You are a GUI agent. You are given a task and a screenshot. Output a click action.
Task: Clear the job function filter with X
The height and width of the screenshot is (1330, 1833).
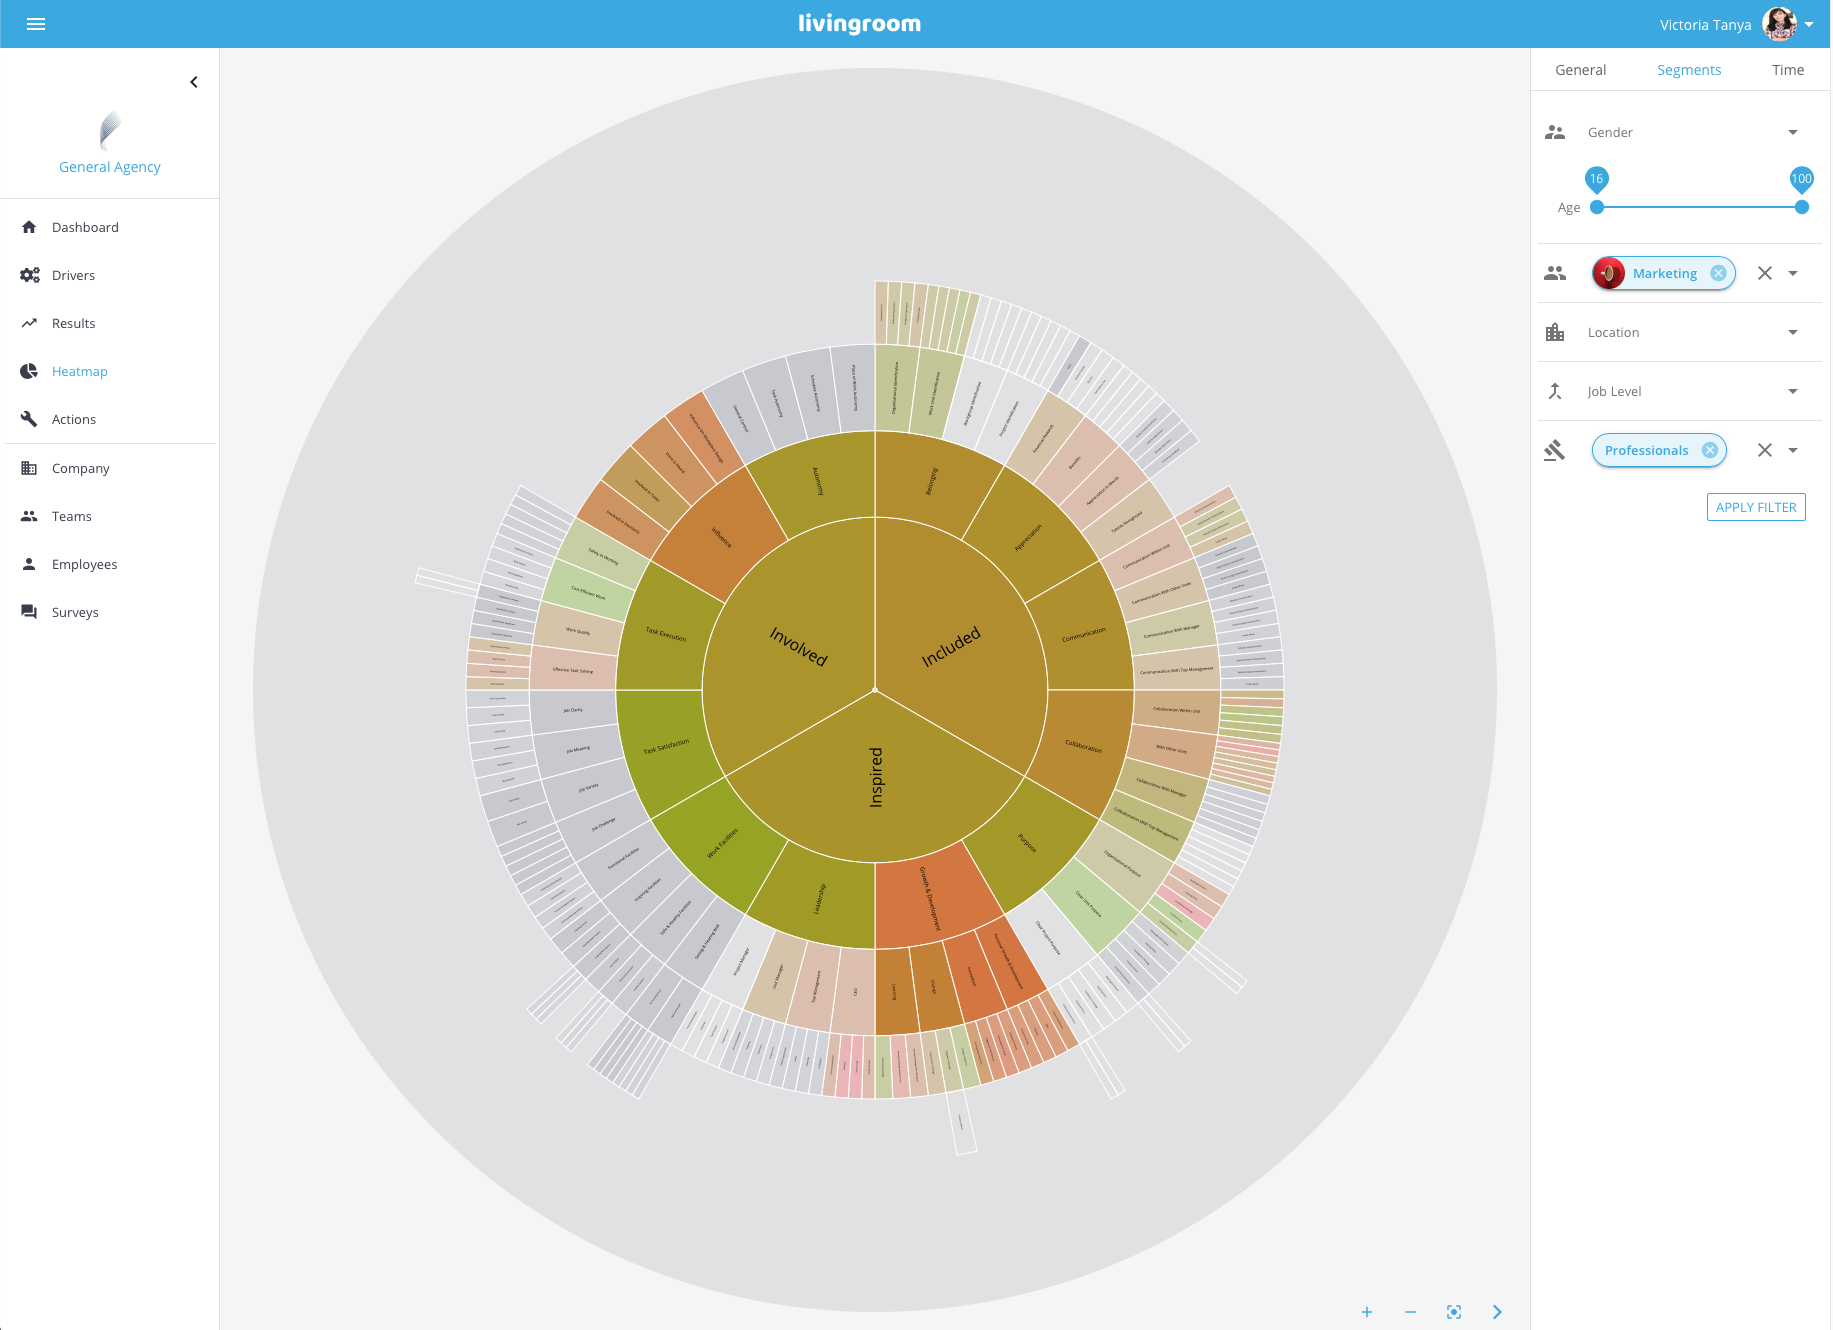tap(1765, 450)
